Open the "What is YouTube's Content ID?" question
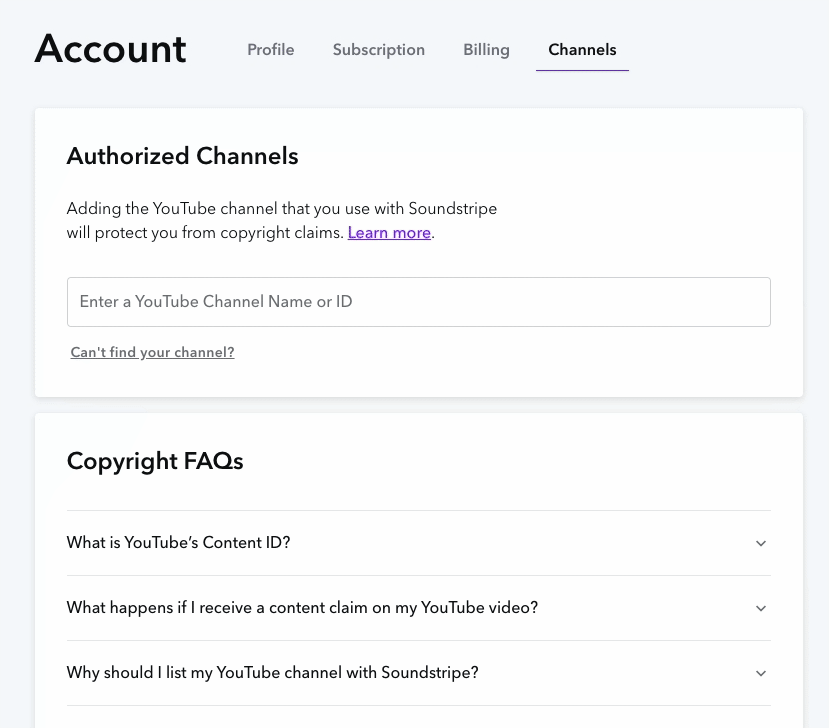Viewport: 829px width, 728px height. (x=179, y=543)
